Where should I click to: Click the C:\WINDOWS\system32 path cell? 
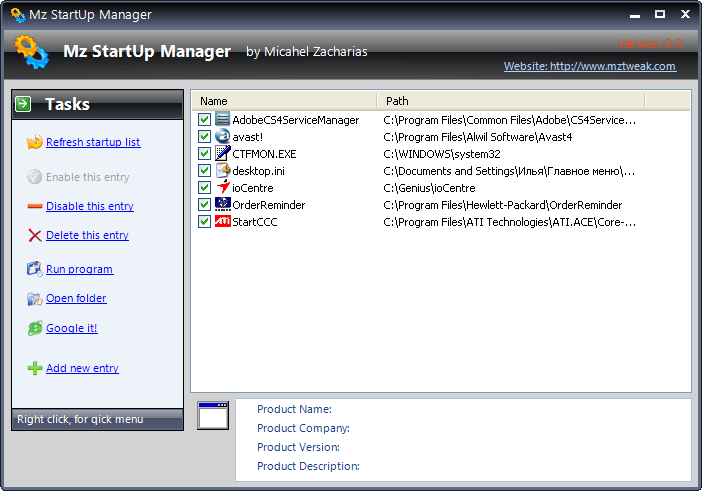[442, 154]
